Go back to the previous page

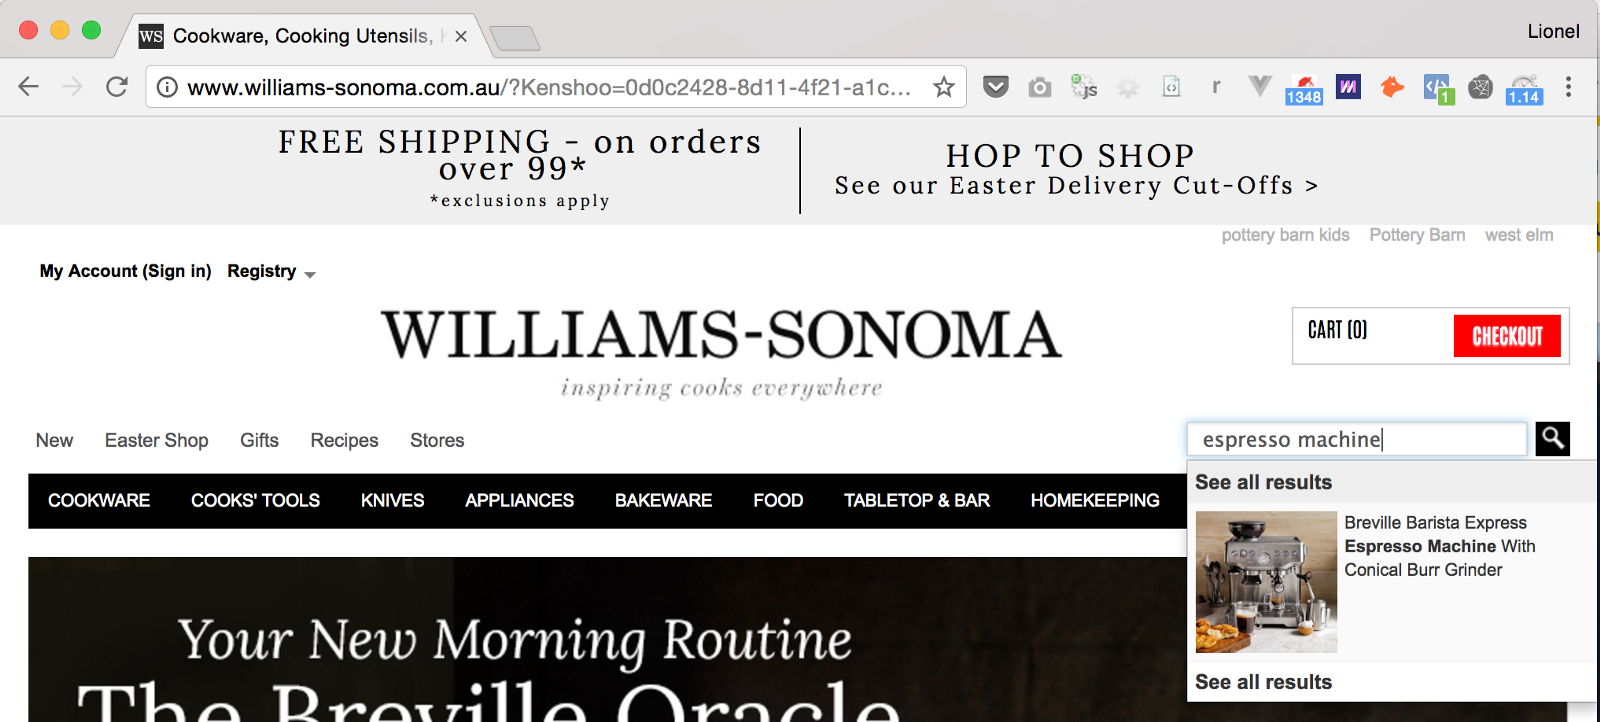pyautogui.click(x=29, y=87)
